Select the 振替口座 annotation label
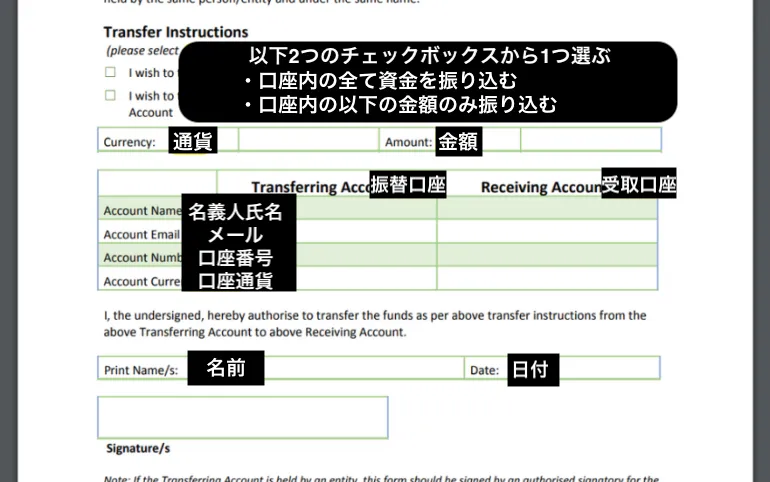The width and height of the screenshot is (770, 482). [408, 185]
